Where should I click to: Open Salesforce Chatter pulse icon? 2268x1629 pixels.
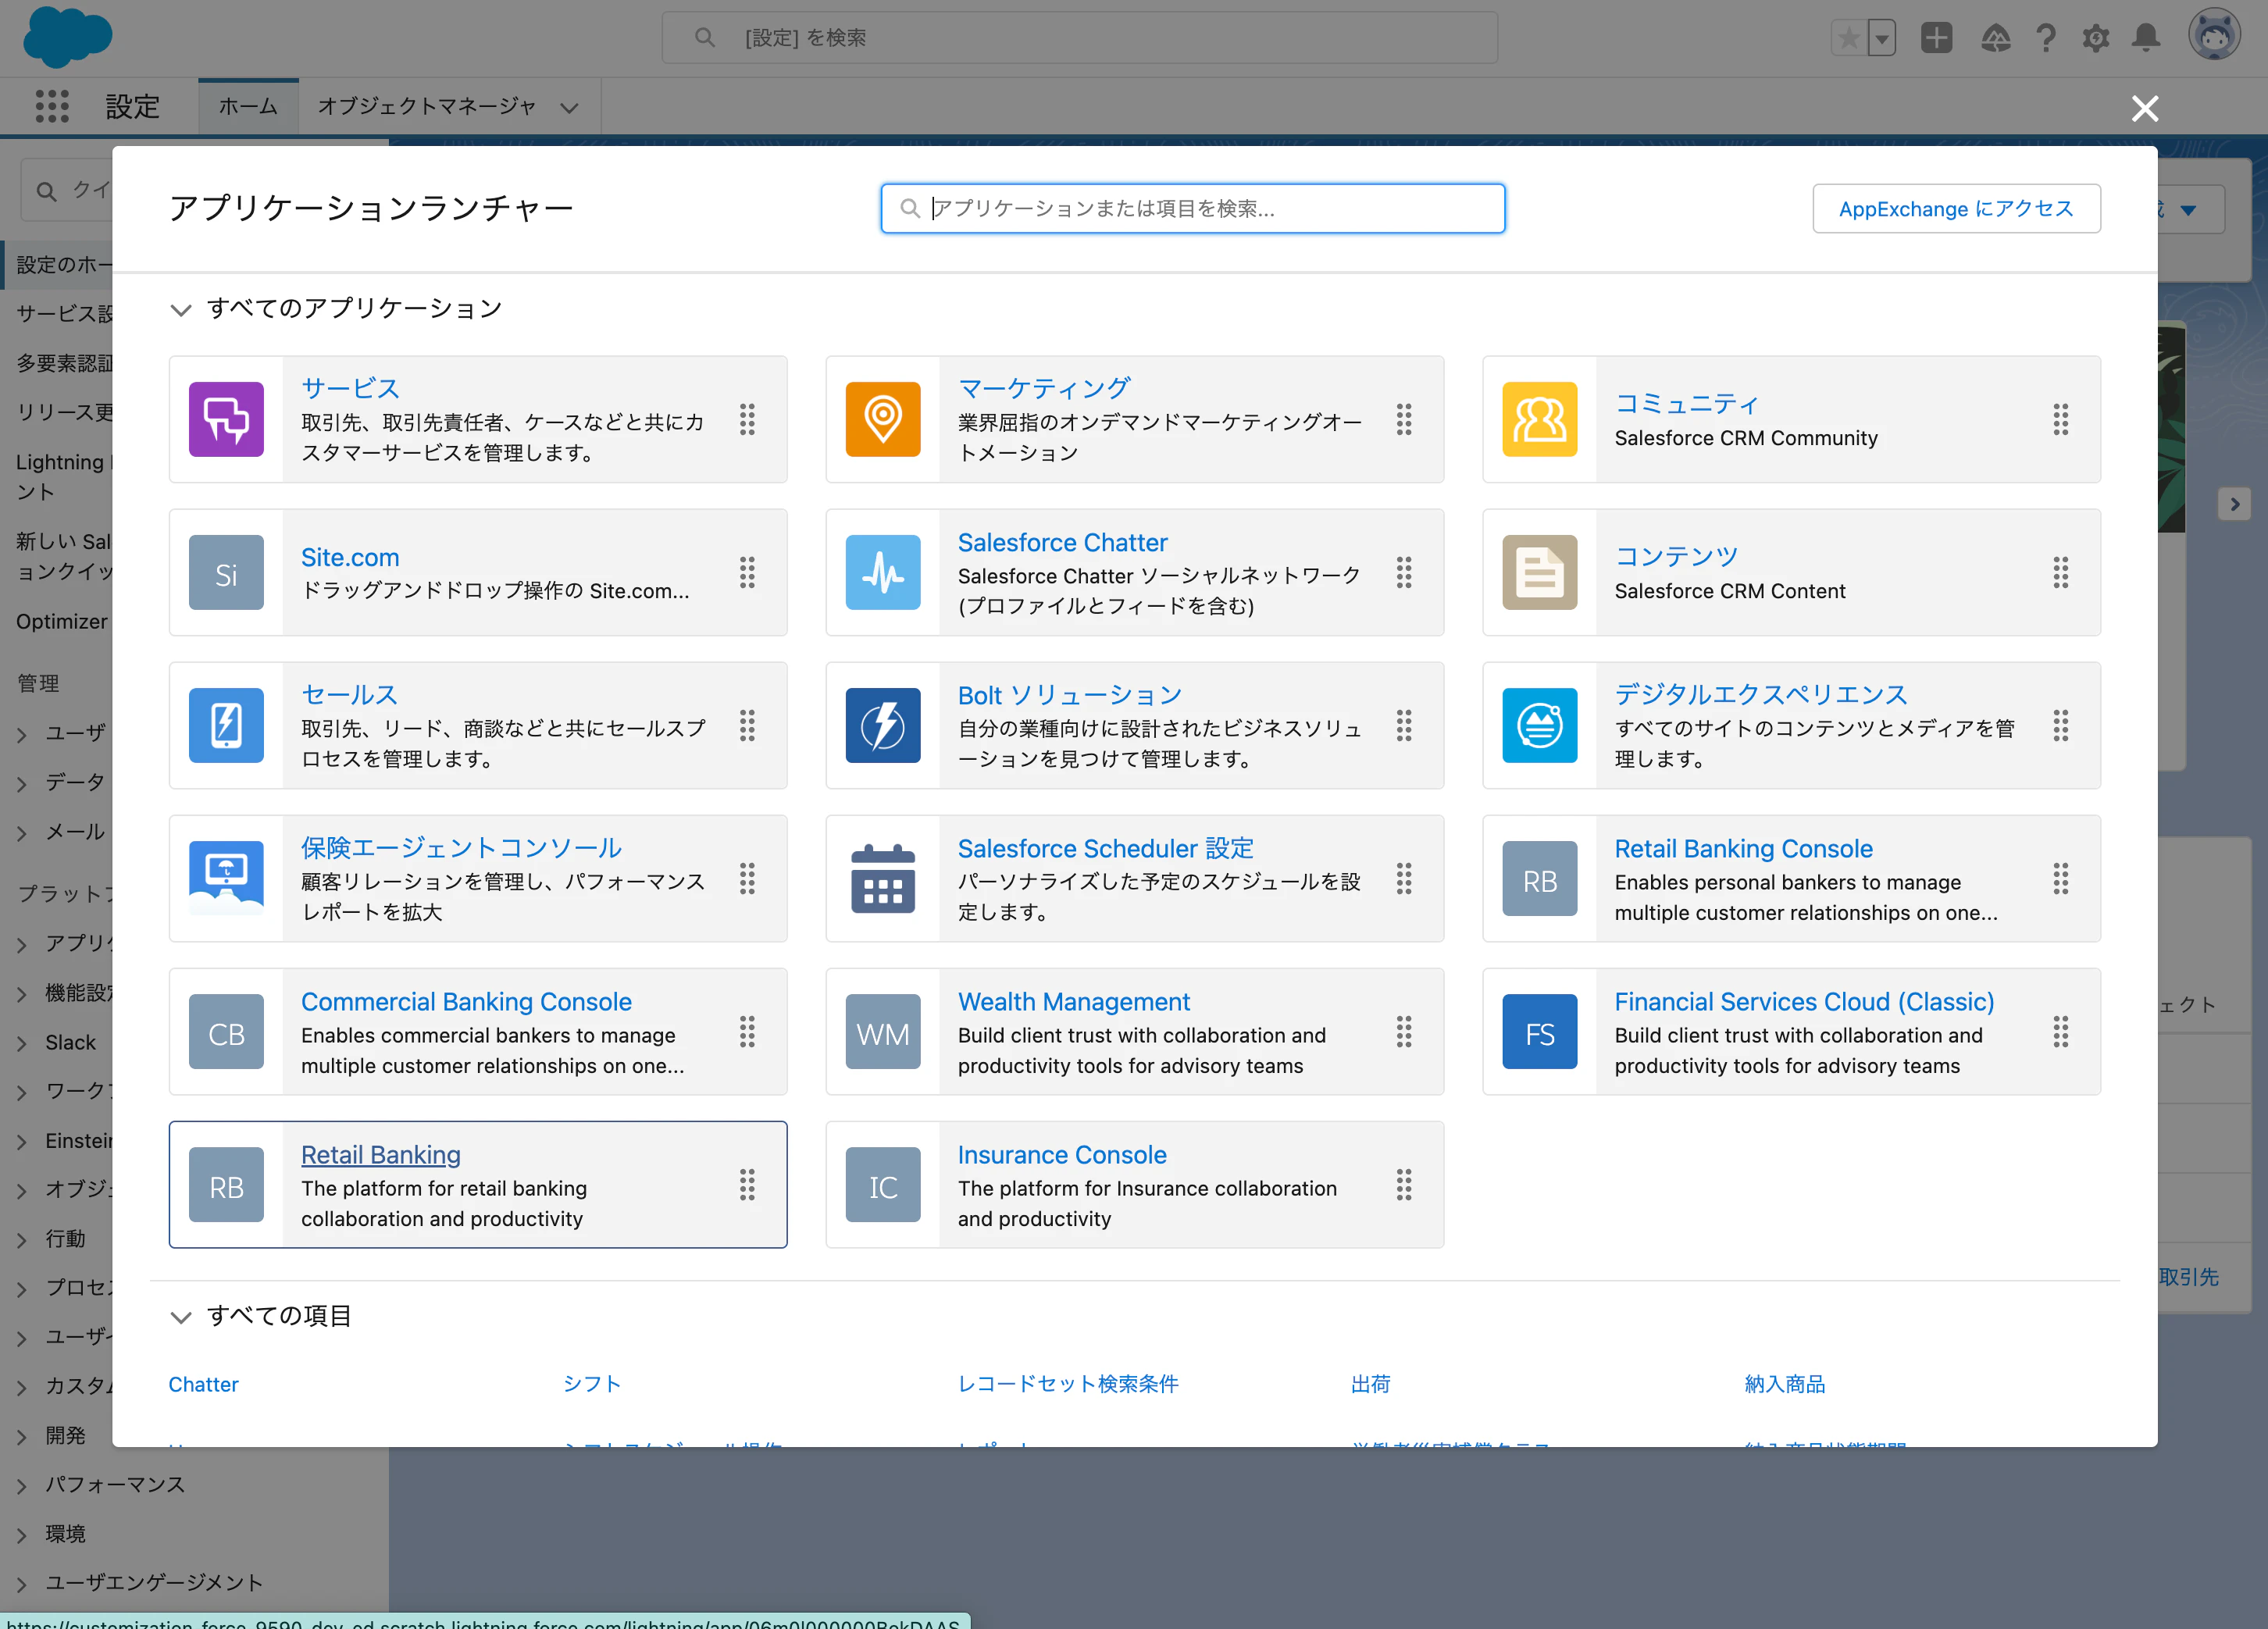(883, 572)
